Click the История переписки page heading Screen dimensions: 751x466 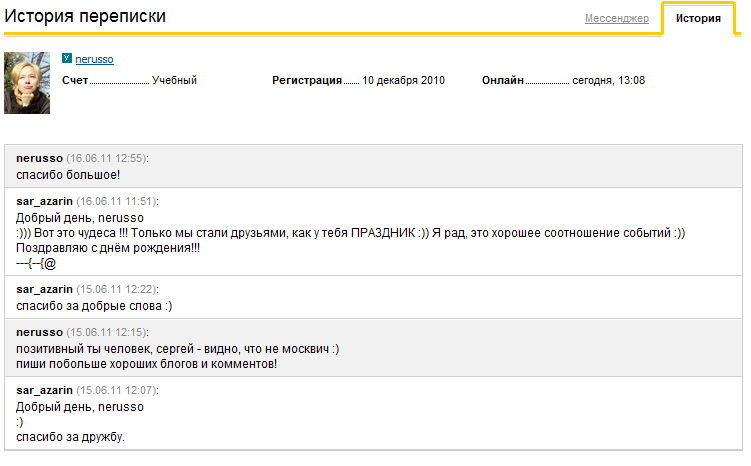click(x=86, y=17)
